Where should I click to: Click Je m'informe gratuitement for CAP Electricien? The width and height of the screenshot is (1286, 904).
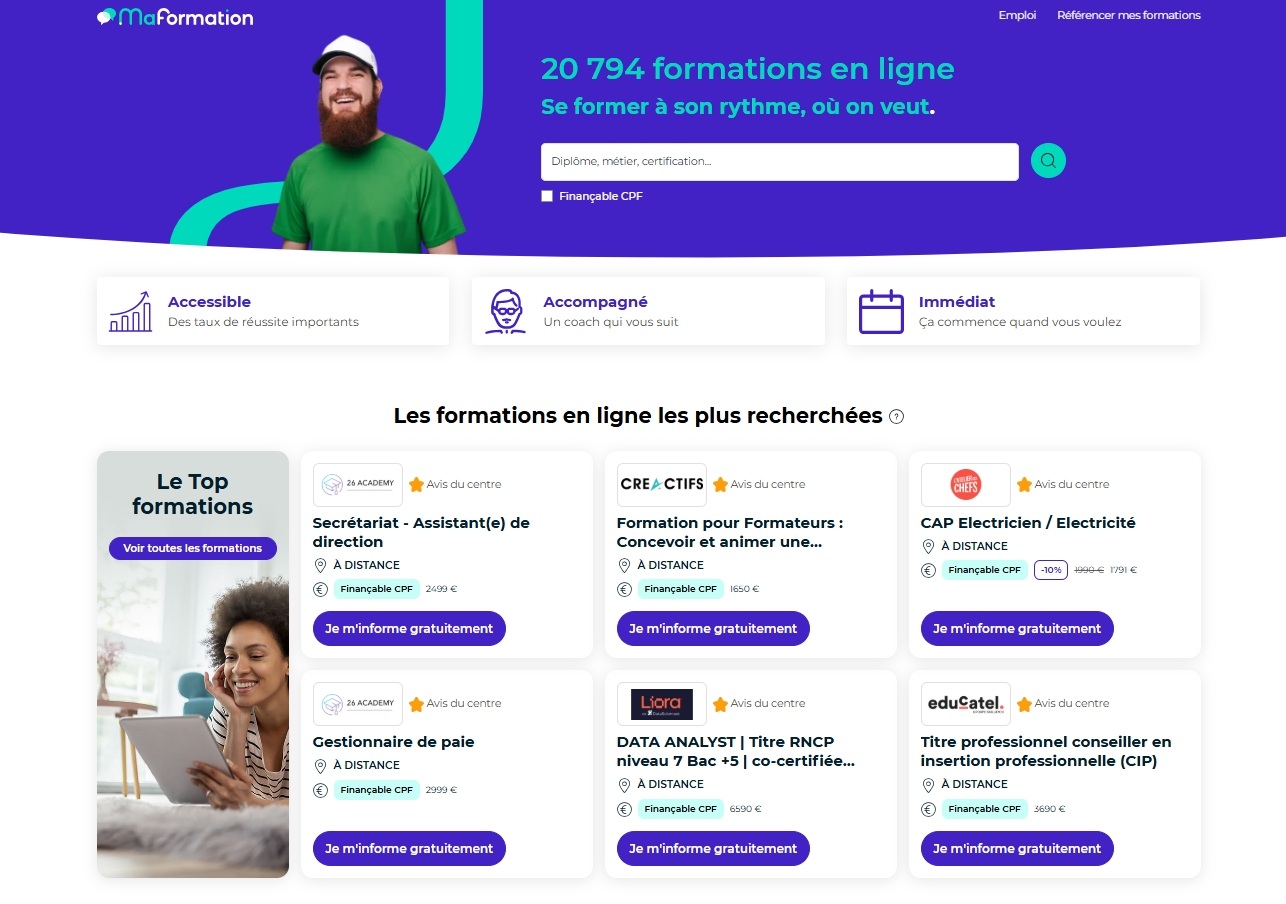[1017, 628]
